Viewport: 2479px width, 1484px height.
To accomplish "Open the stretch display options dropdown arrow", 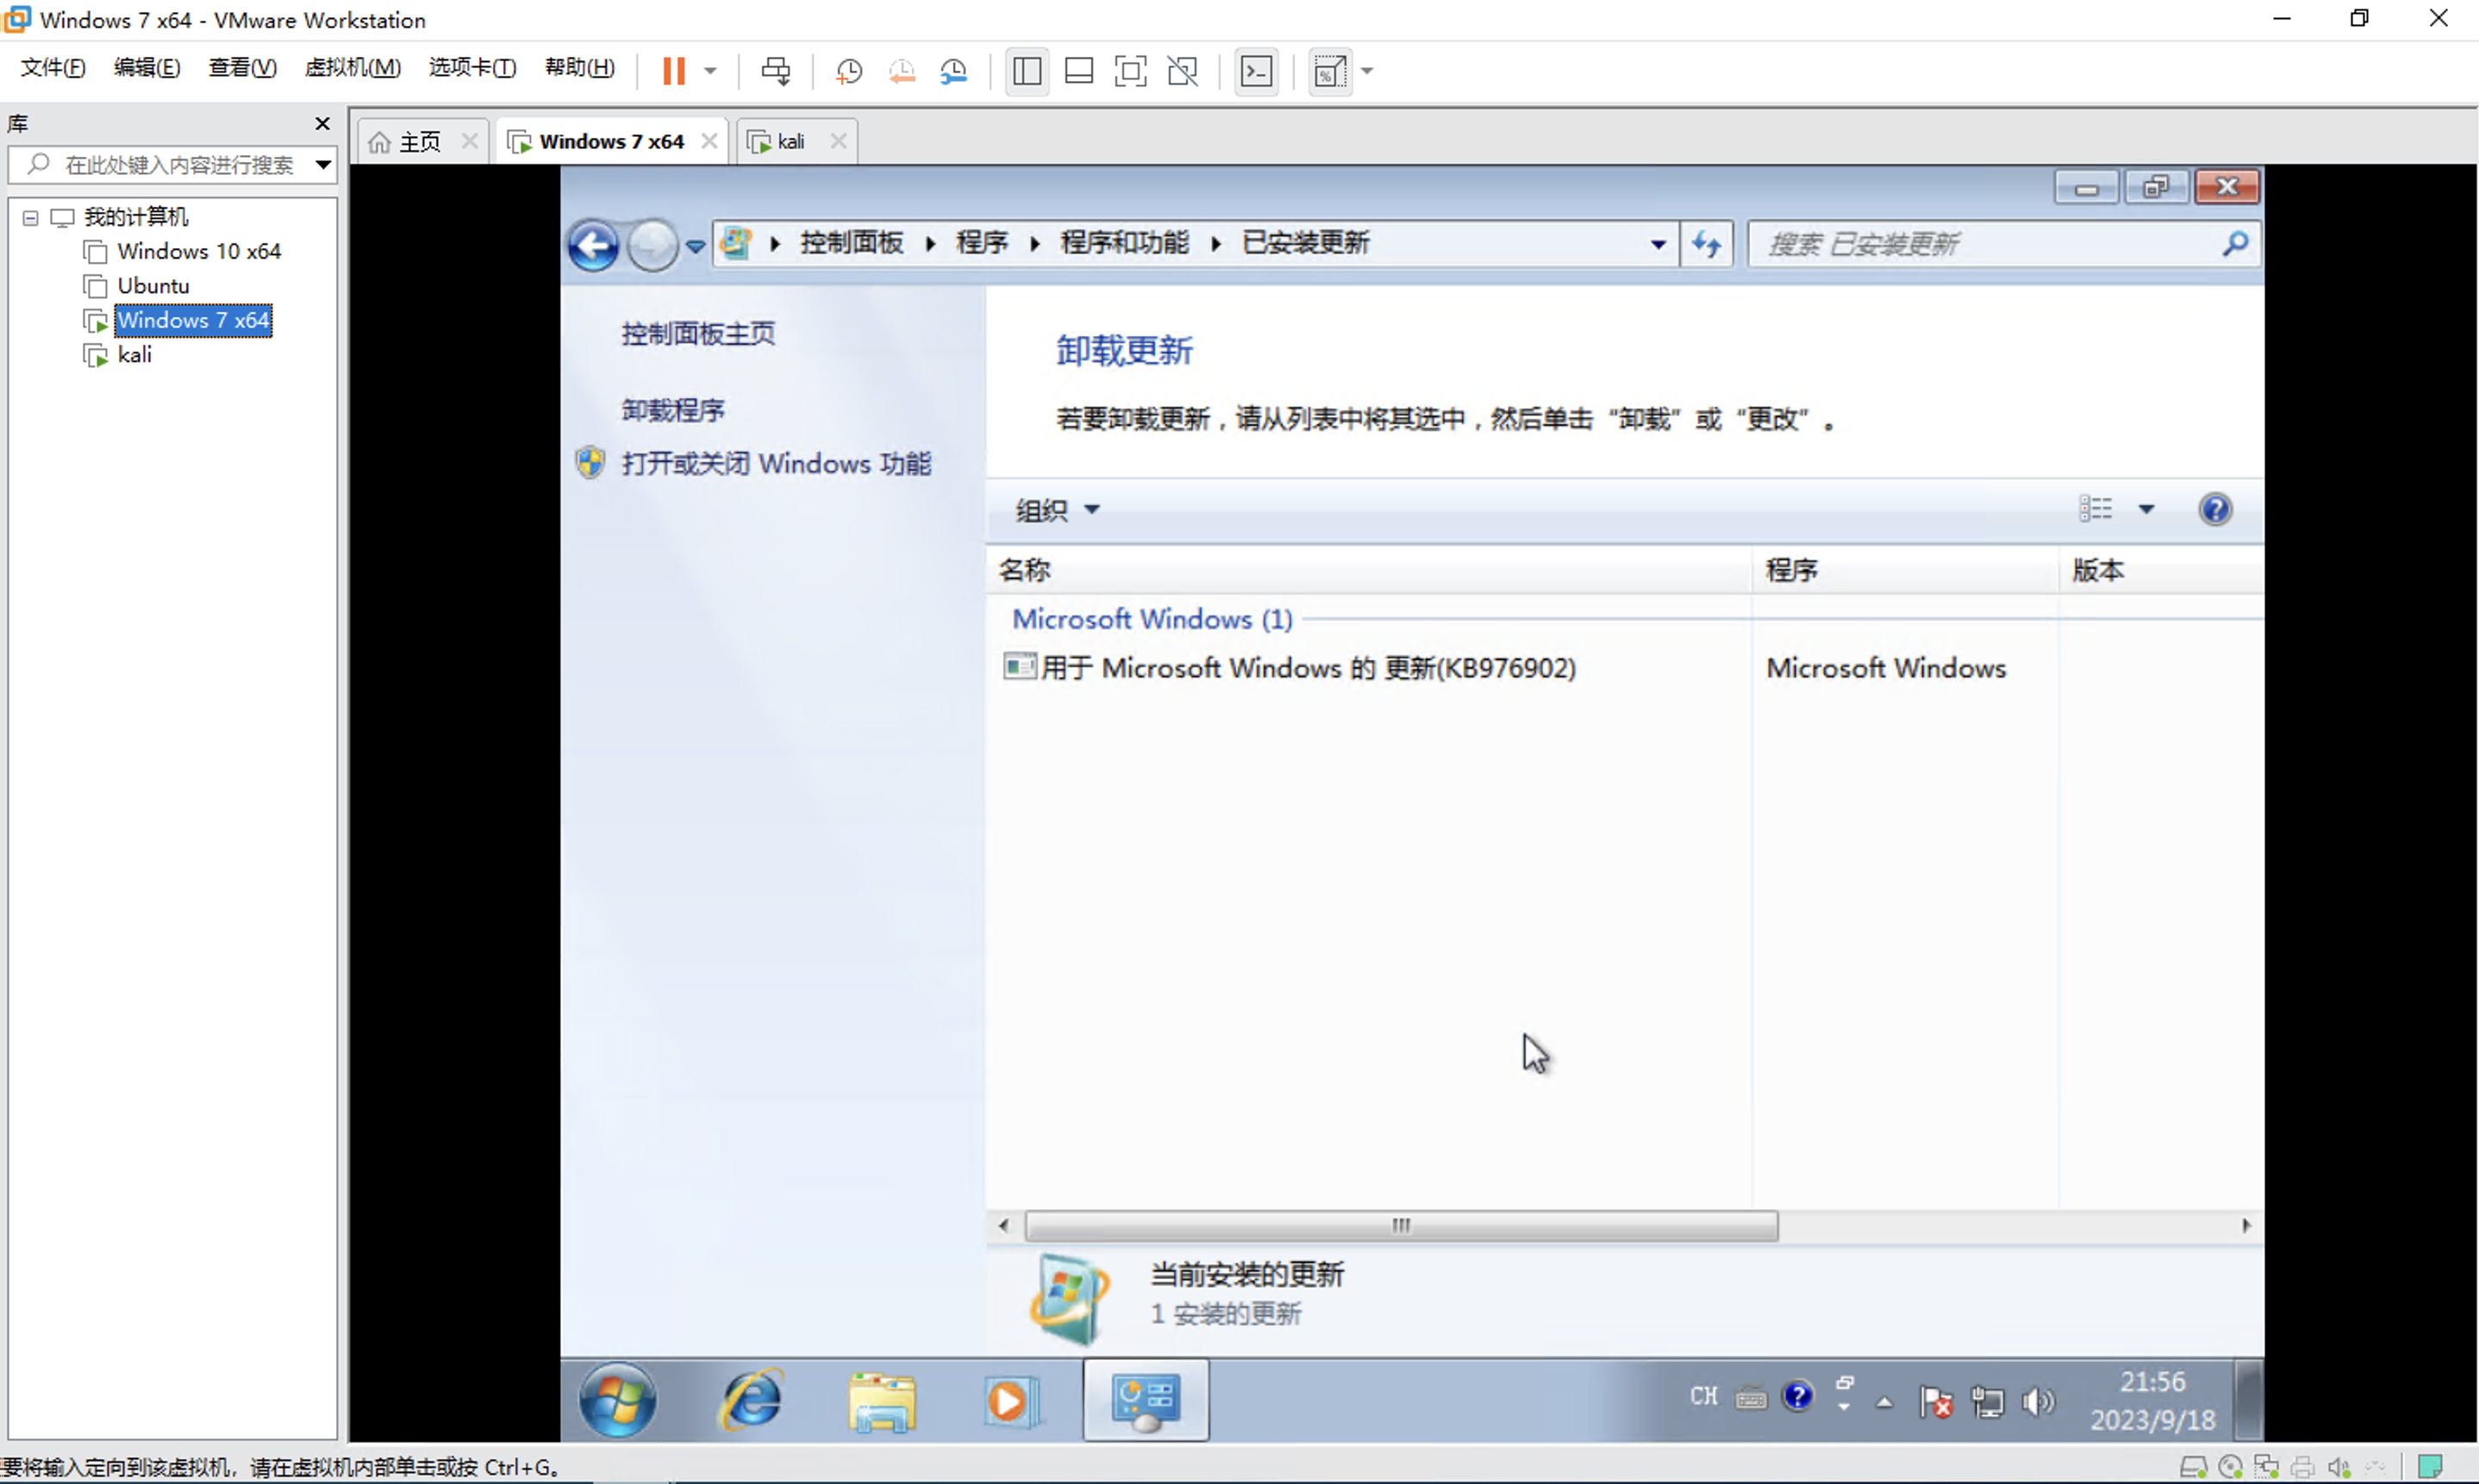I will (1367, 71).
